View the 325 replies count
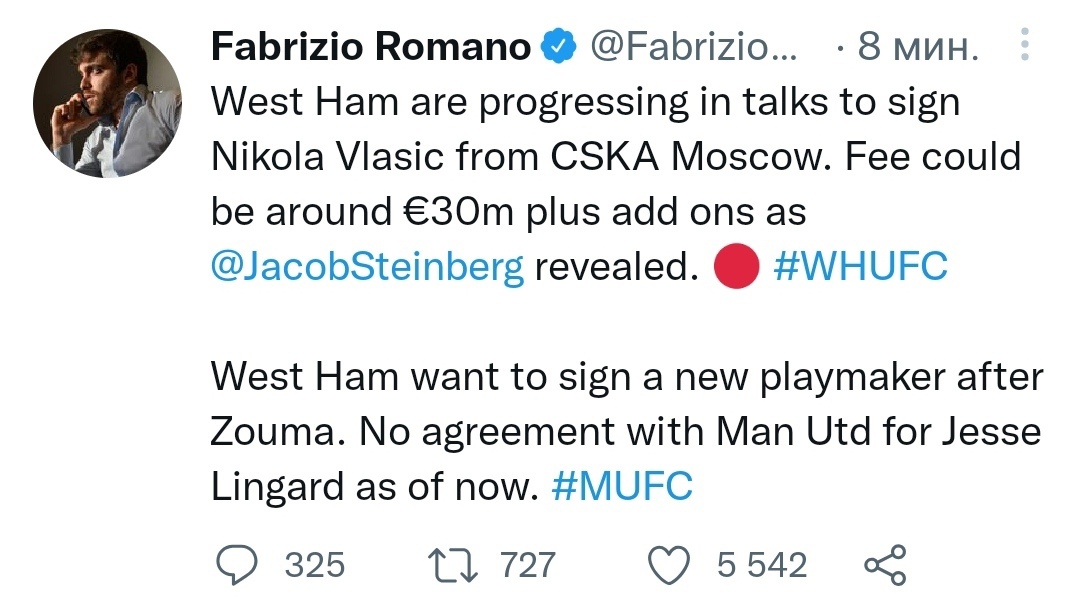1080x614 pixels. coord(315,565)
